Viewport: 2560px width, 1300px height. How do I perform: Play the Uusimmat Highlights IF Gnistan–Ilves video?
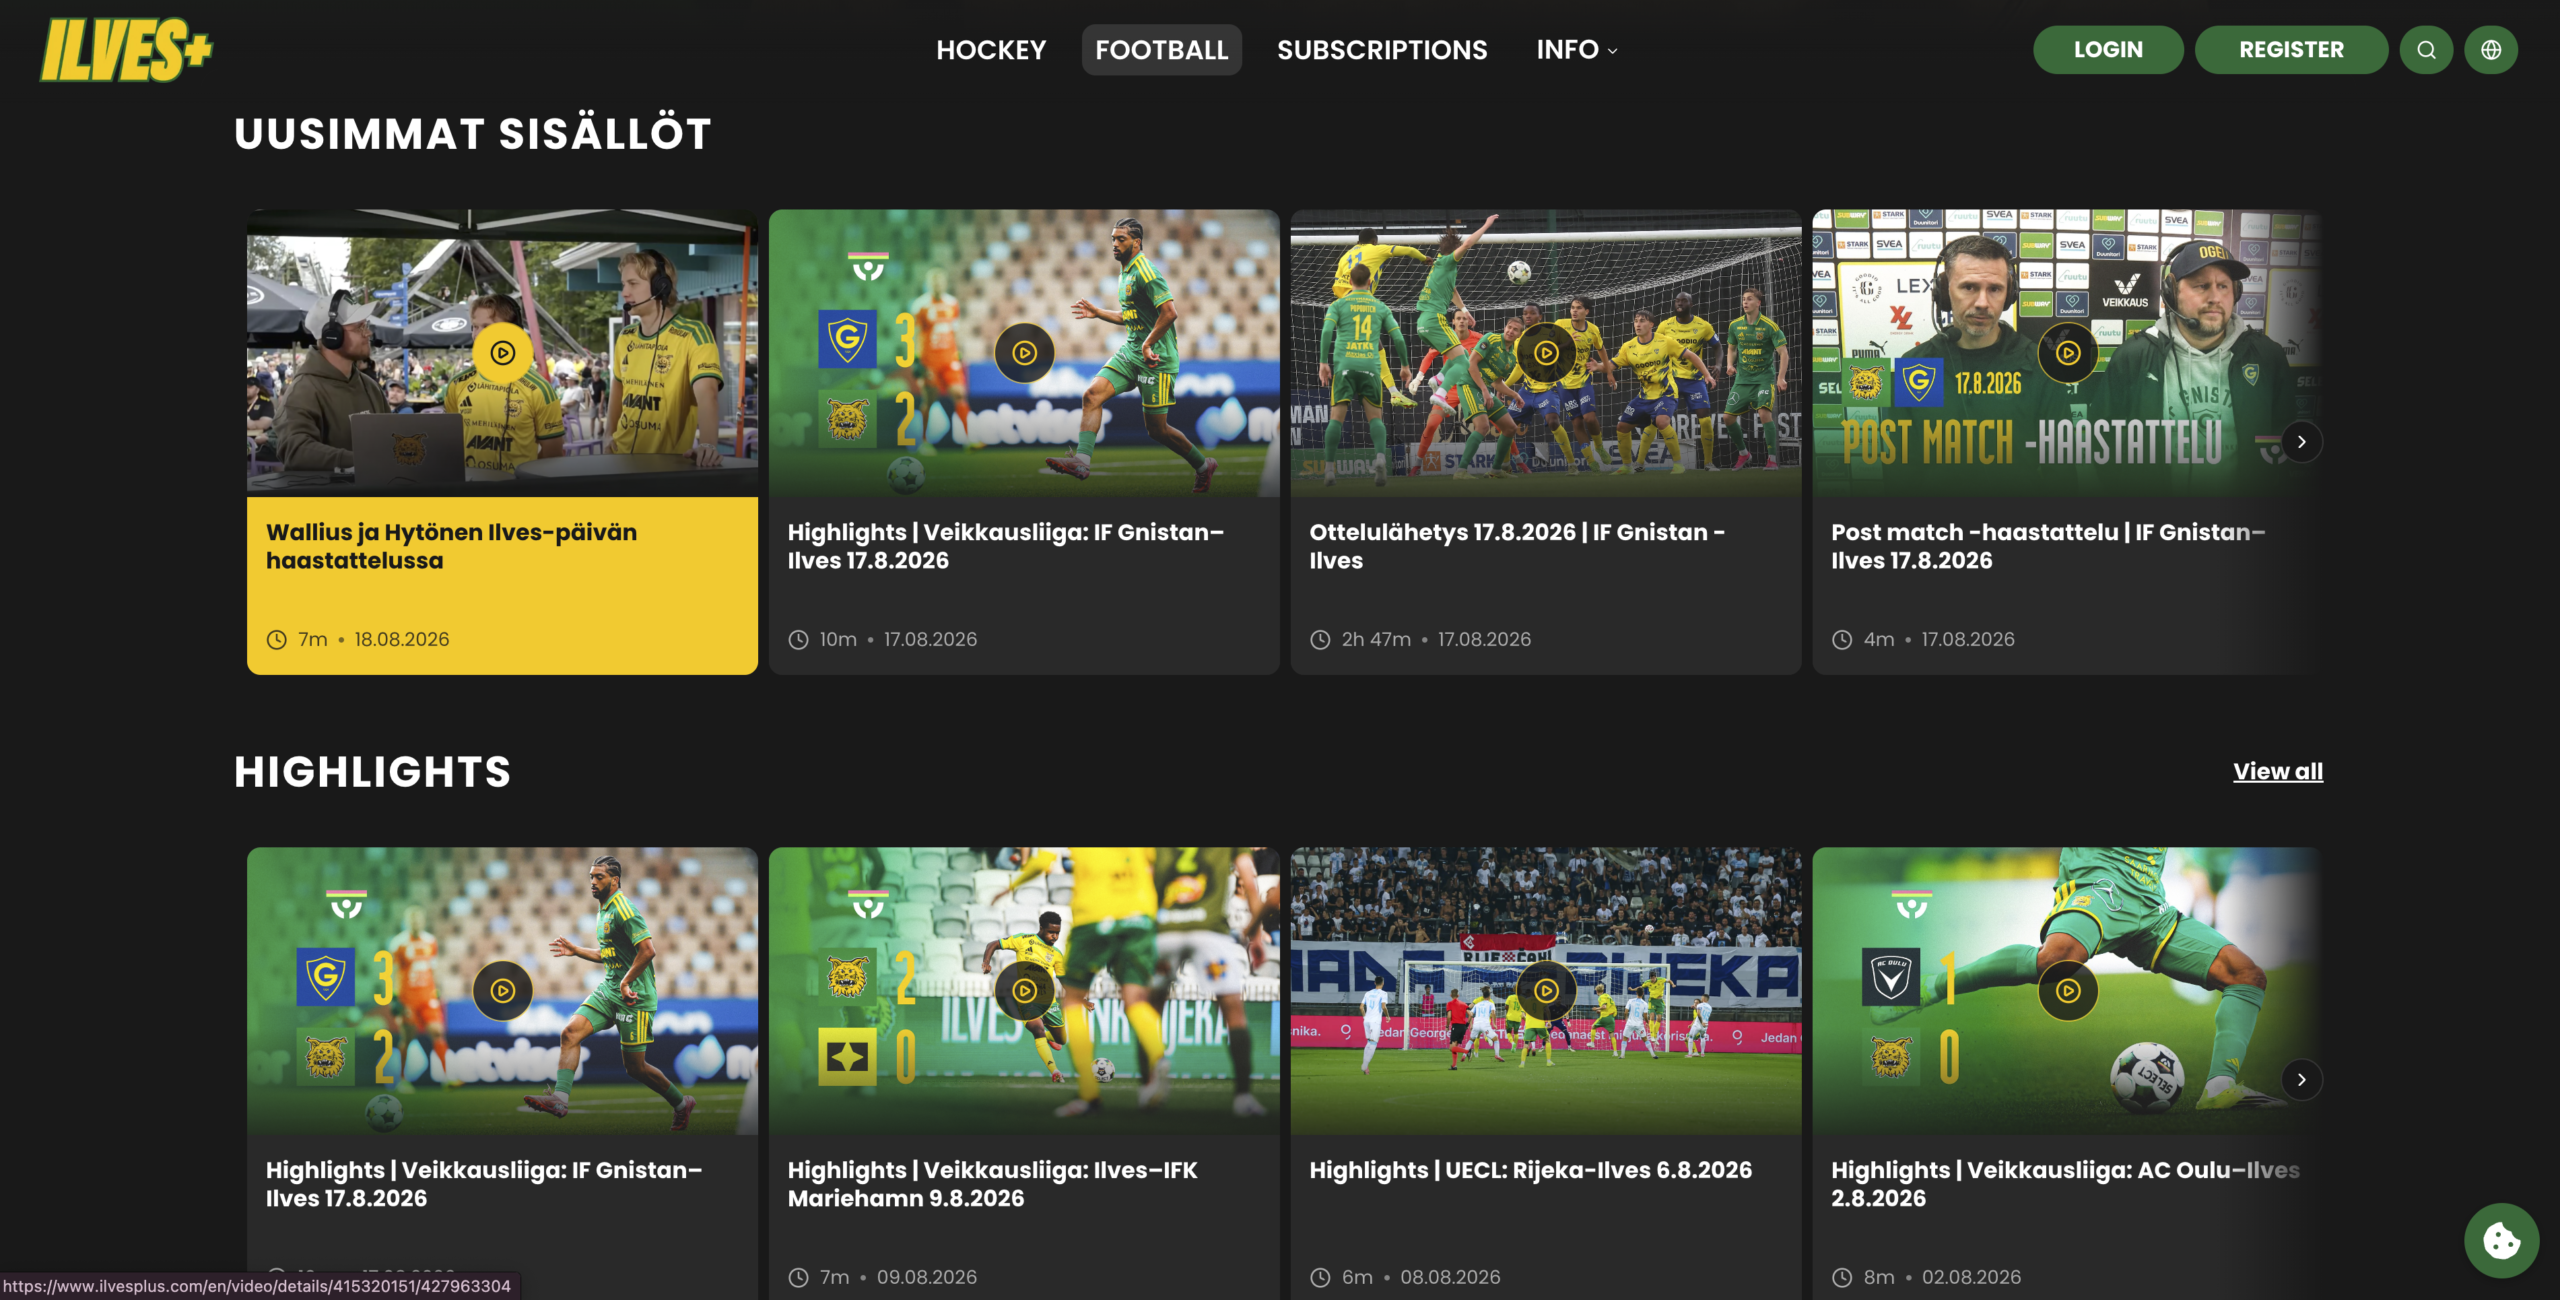click(x=1025, y=353)
